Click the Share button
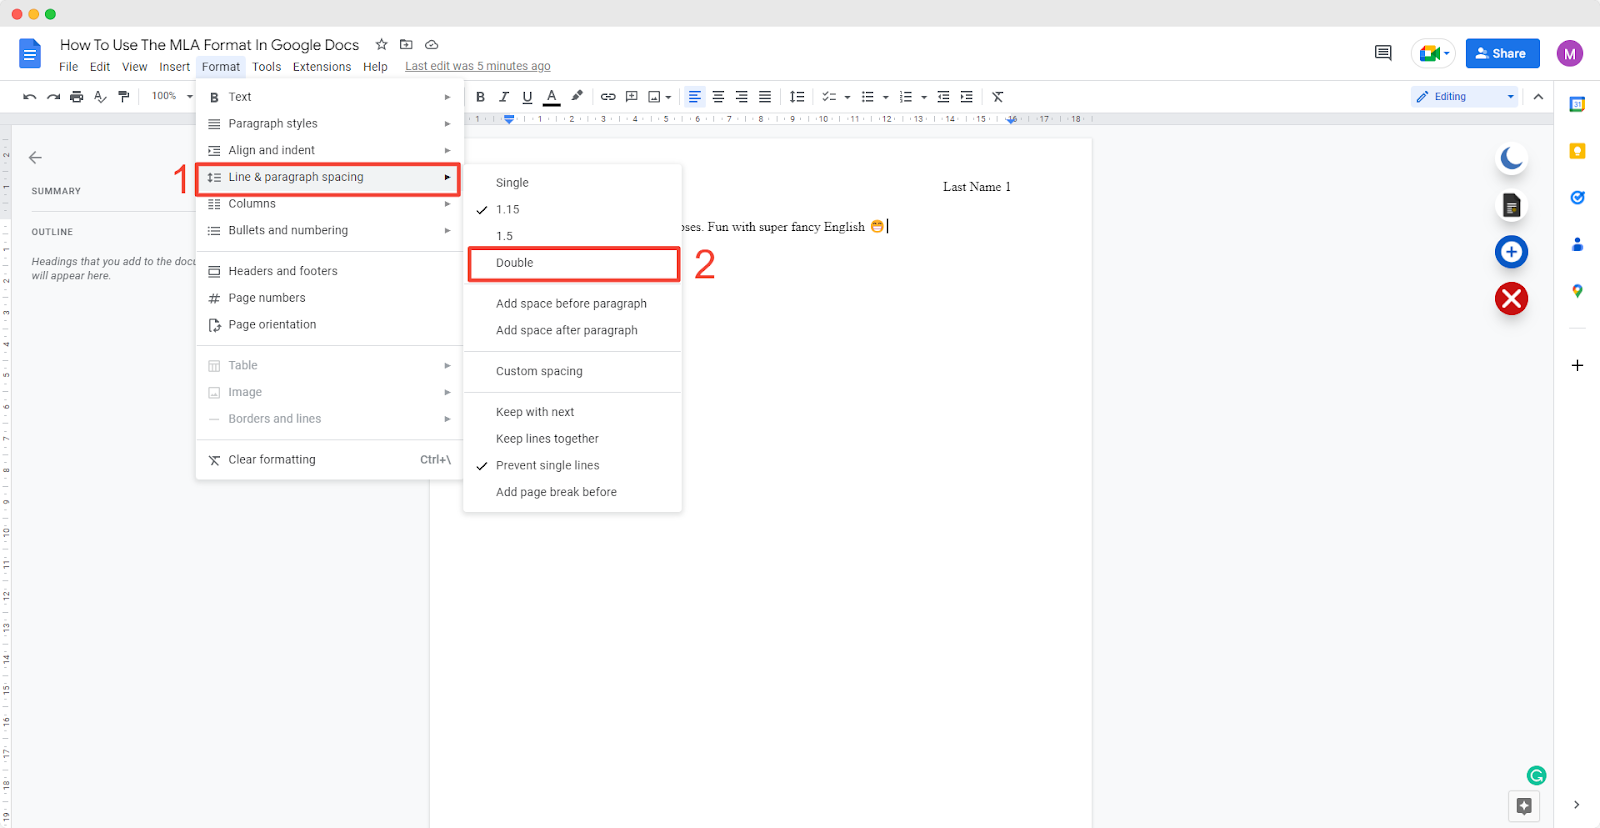This screenshot has width=1600, height=828. tap(1502, 53)
